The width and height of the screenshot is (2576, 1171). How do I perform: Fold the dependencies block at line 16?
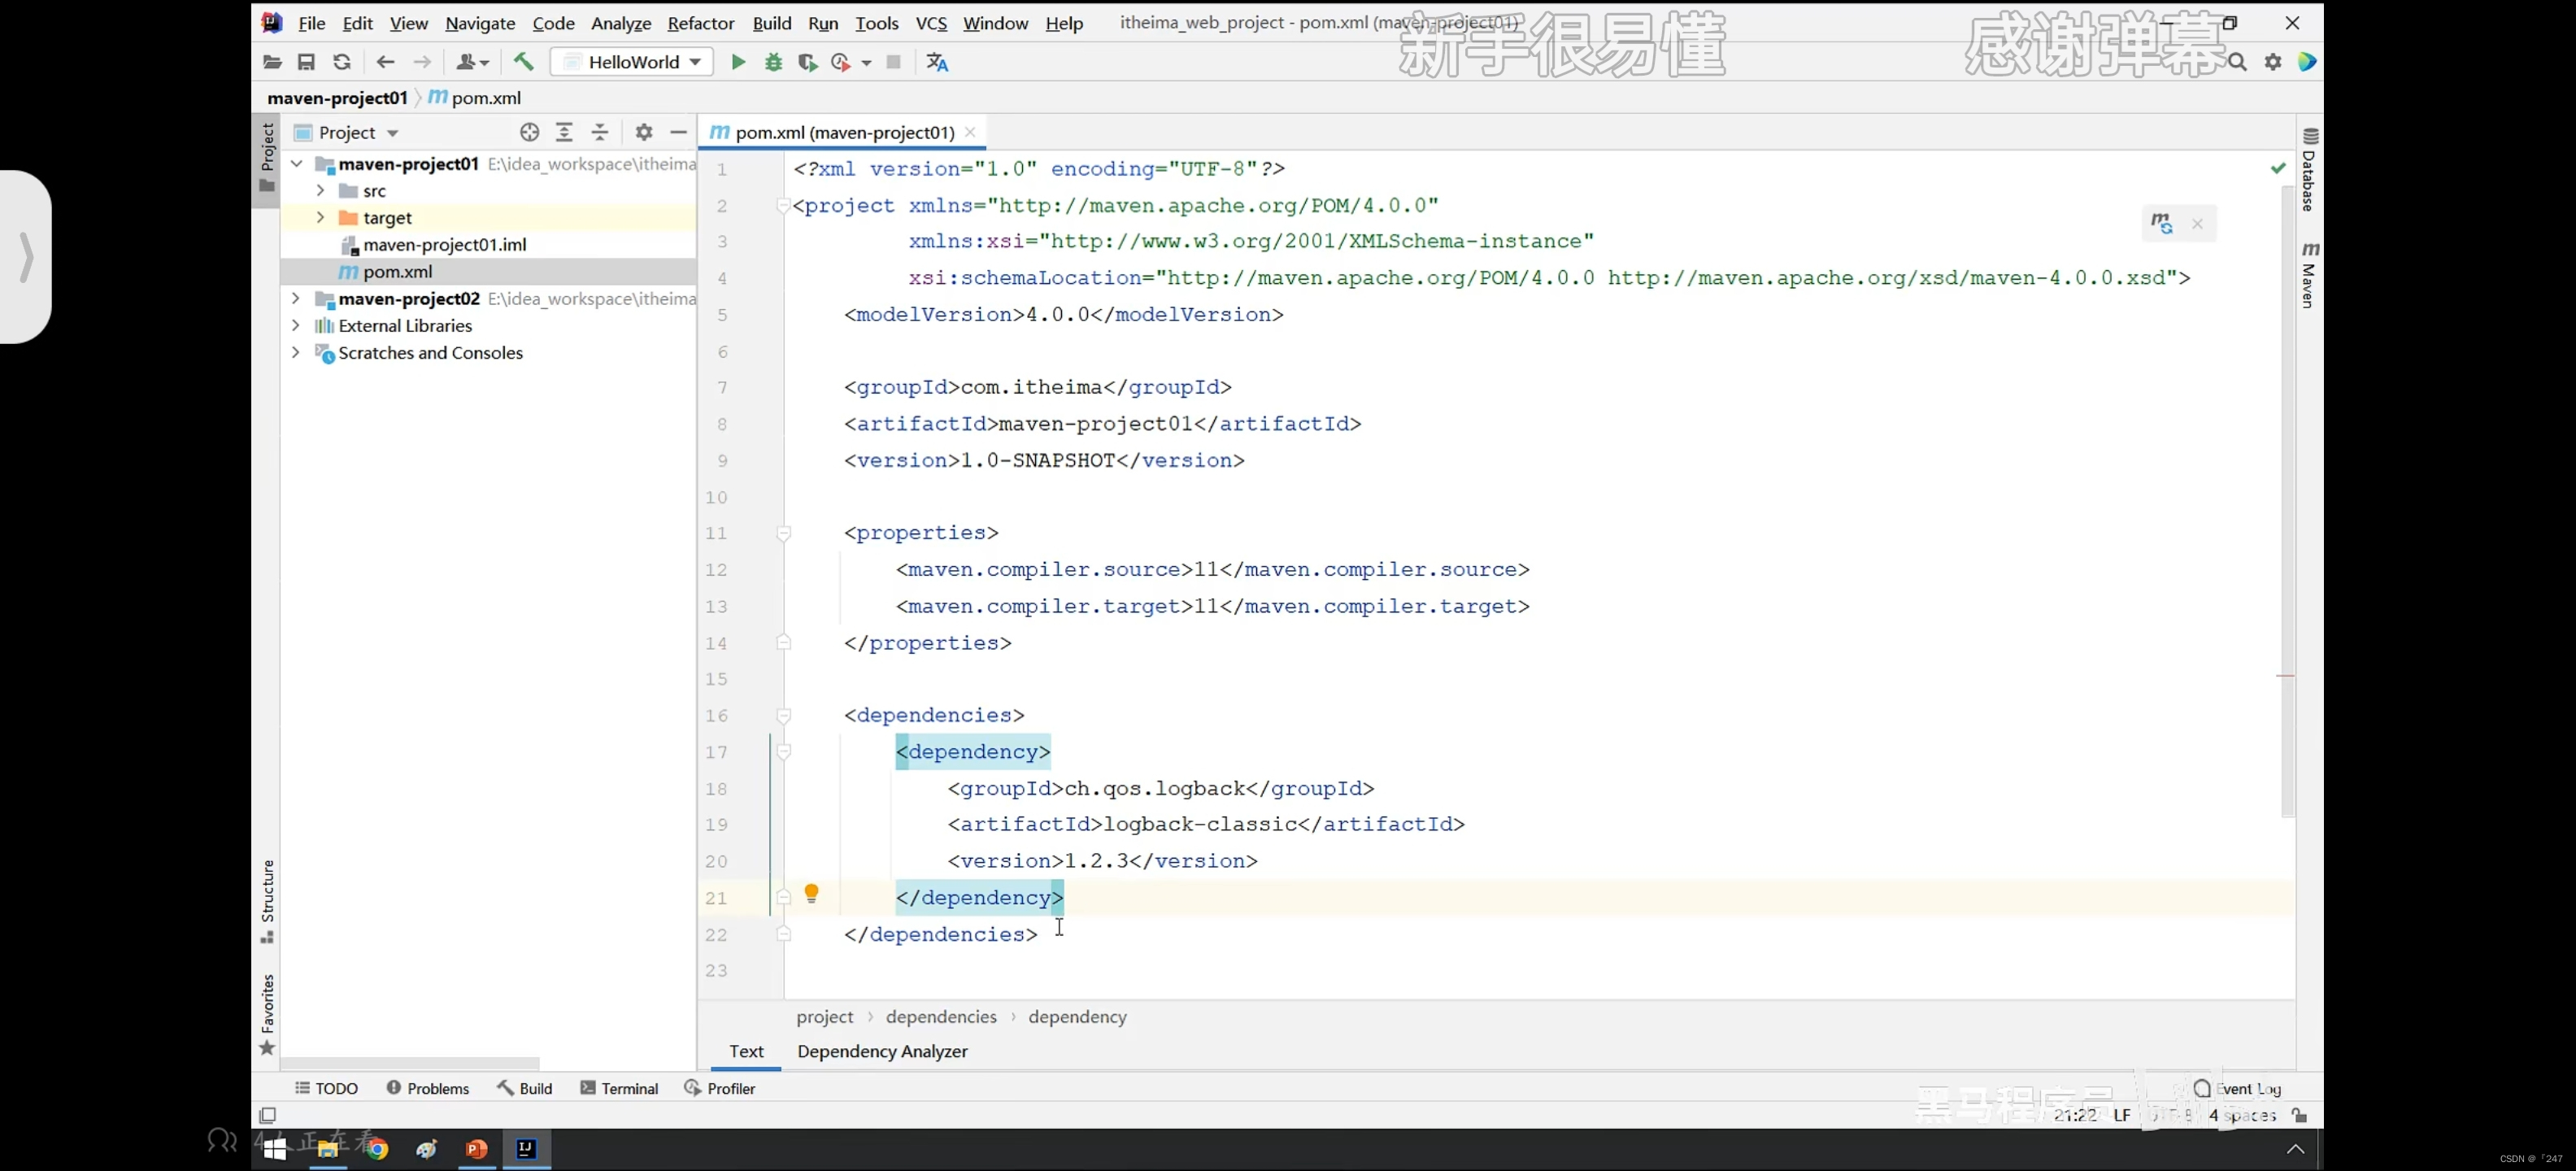[784, 715]
